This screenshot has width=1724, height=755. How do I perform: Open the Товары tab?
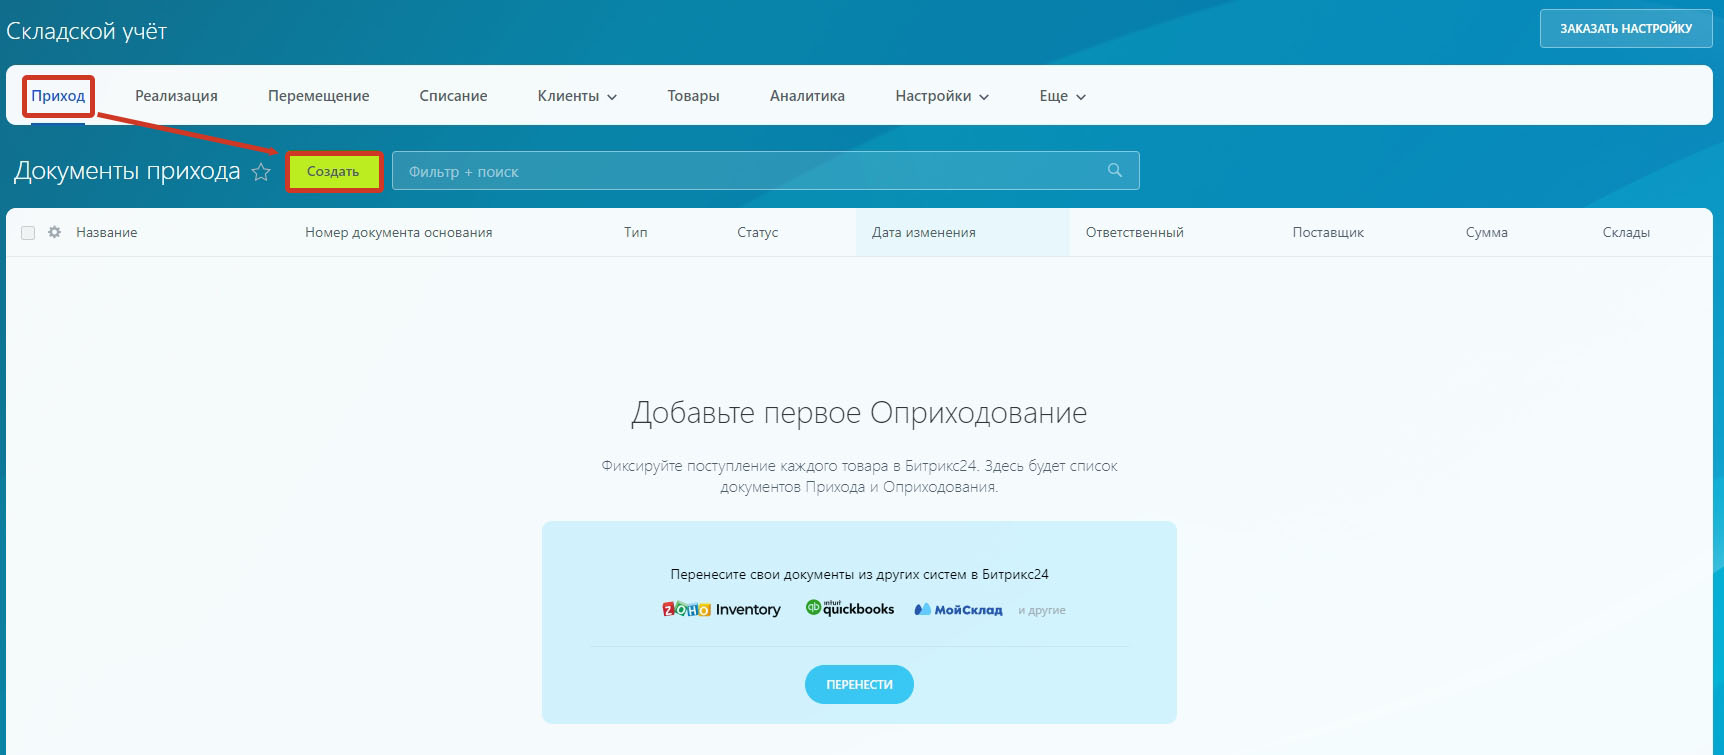click(x=693, y=96)
